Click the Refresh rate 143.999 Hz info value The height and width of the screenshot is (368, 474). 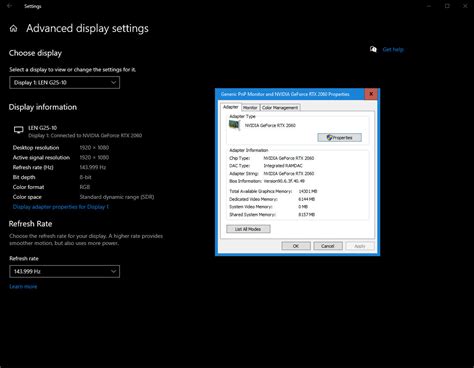(93, 167)
